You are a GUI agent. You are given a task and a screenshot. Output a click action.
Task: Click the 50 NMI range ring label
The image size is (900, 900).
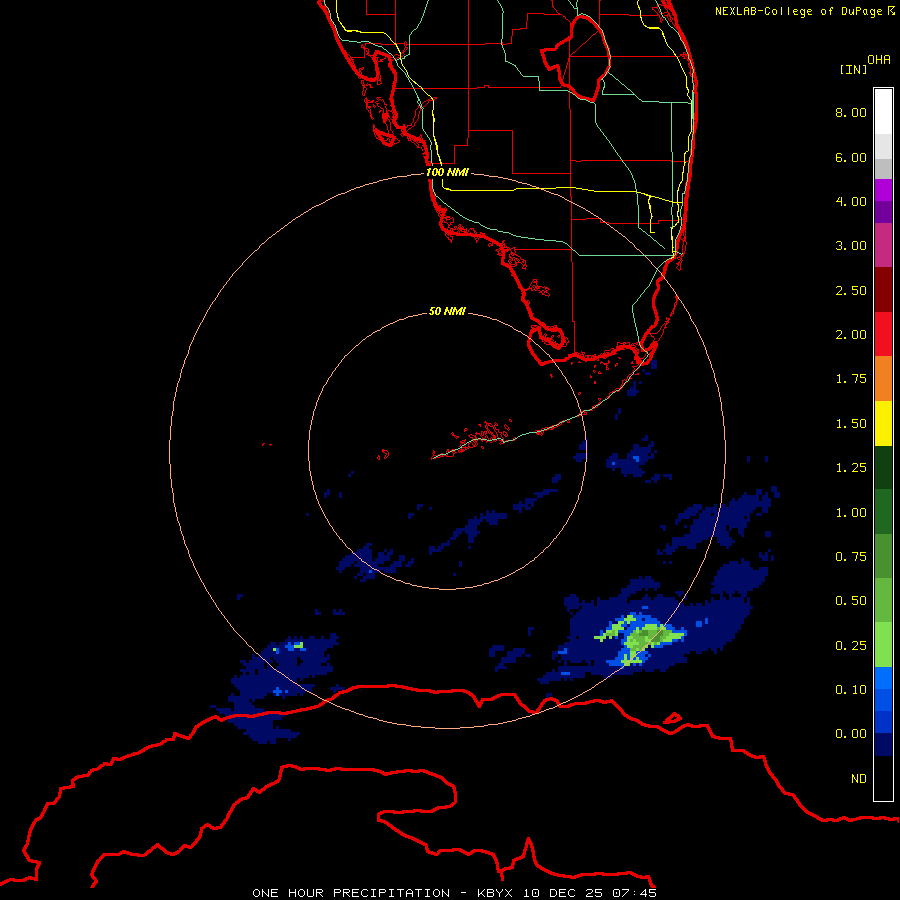447,311
